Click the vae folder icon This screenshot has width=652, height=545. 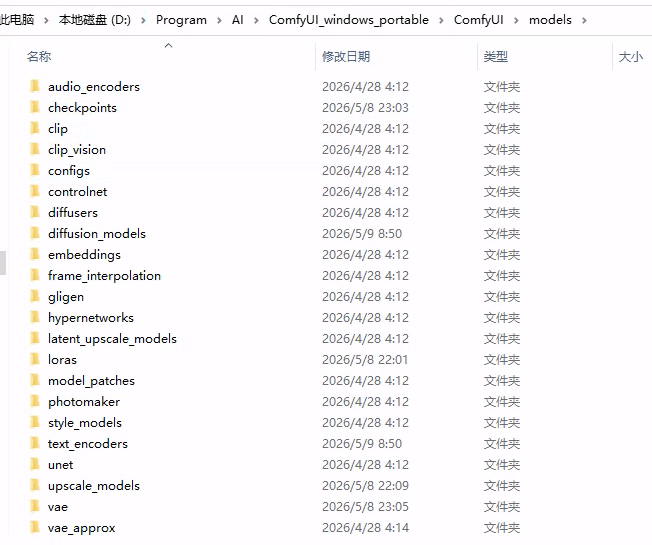click(x=35, y=506)
